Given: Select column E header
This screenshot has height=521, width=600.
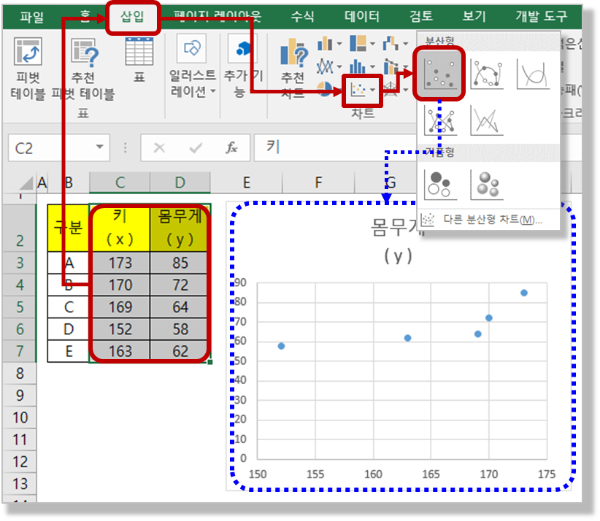Looking at the screenshot, I should [x=246, y=182].
